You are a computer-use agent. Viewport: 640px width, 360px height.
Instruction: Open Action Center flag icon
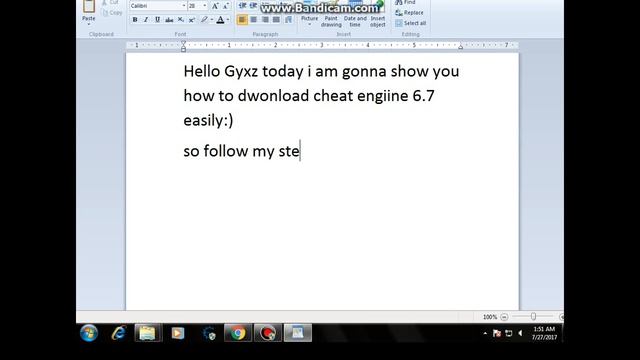[x=497, y=333]
